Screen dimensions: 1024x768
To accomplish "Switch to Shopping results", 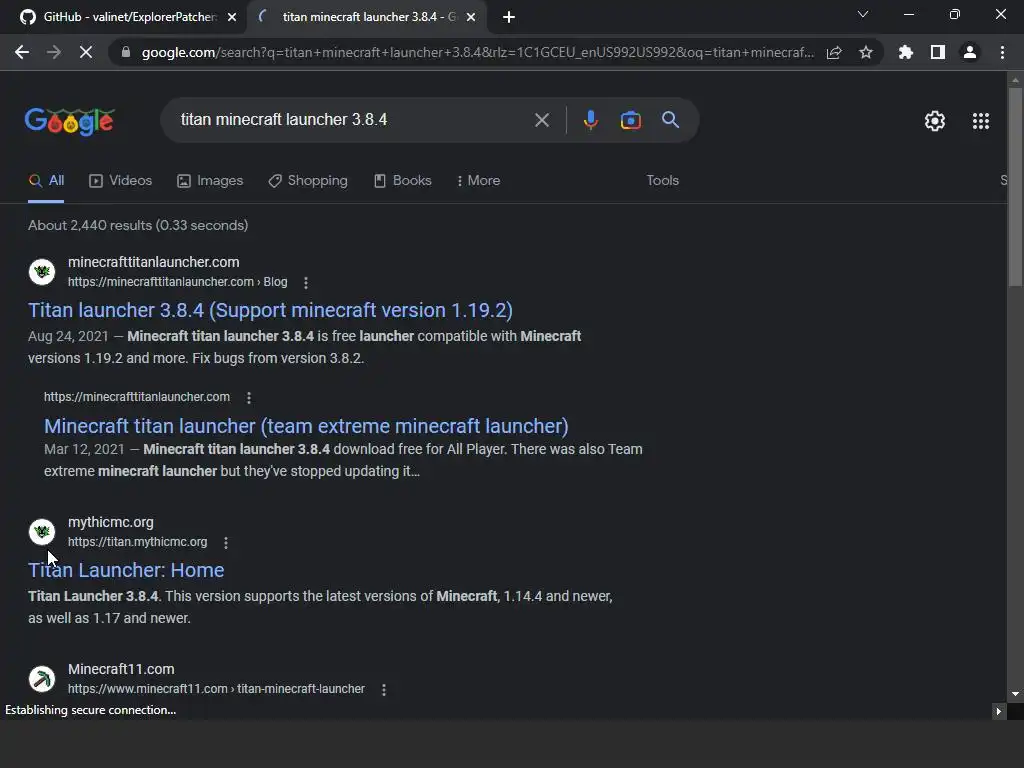I will coord(308,181).
